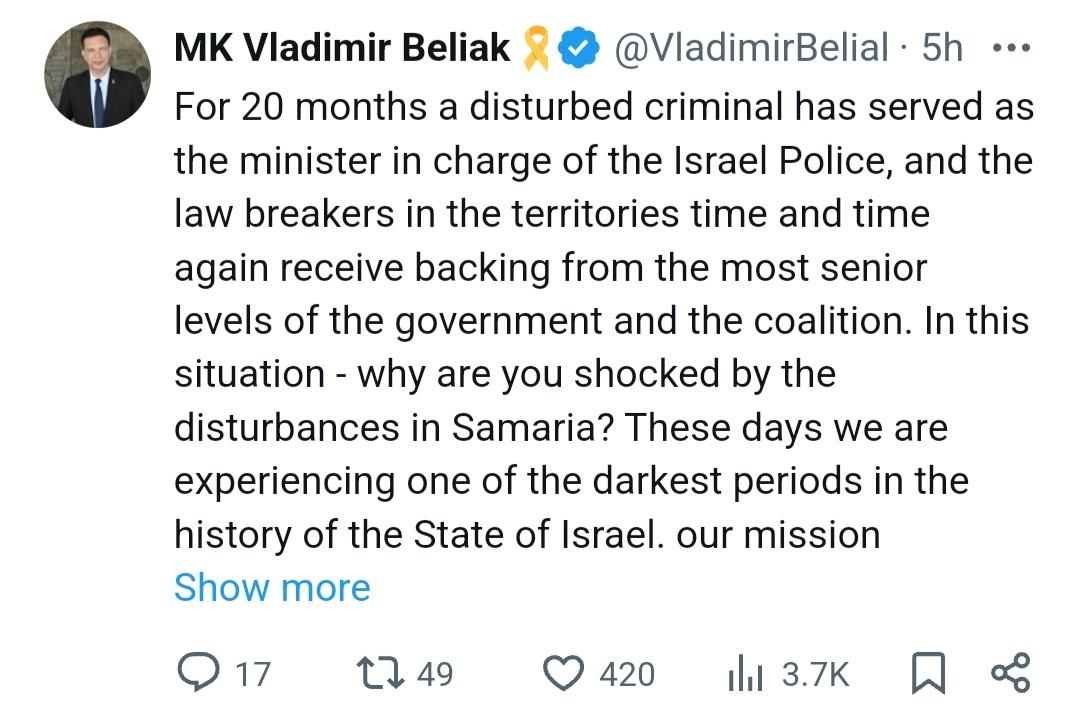Click the 3.7K views count

pyautogui.click(x=815, y=674)
